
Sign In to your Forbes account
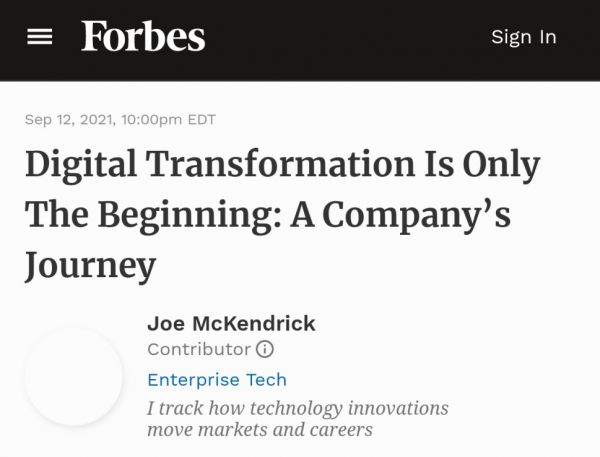click(523, 37)
